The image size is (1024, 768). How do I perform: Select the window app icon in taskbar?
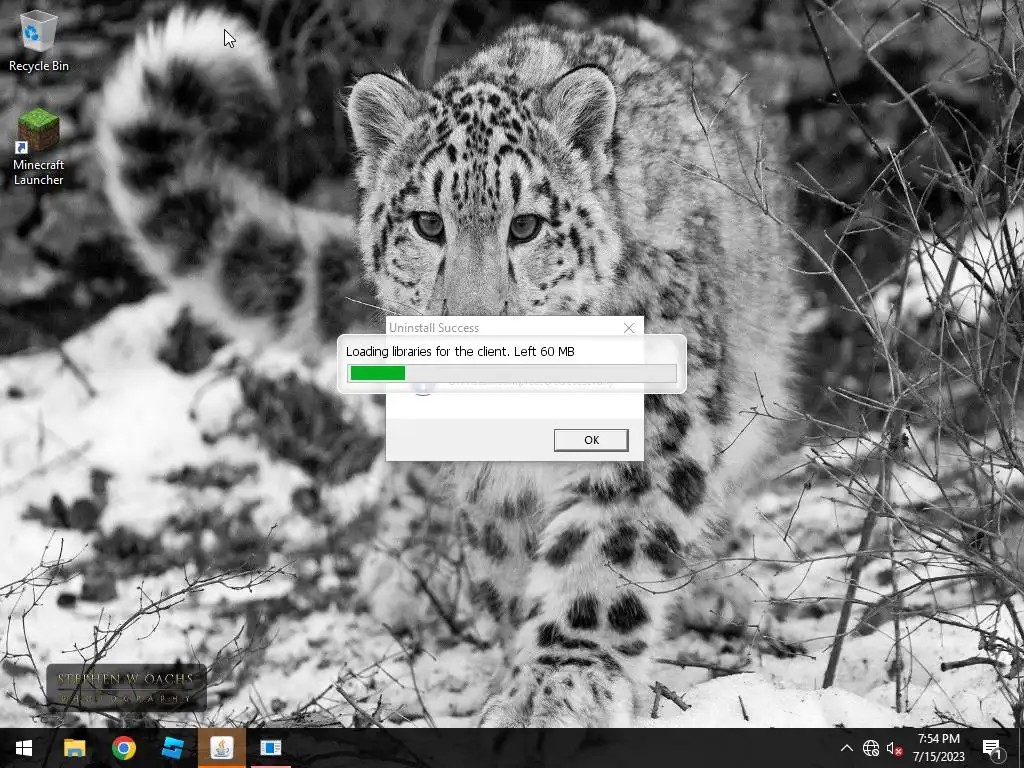[270, 748]
